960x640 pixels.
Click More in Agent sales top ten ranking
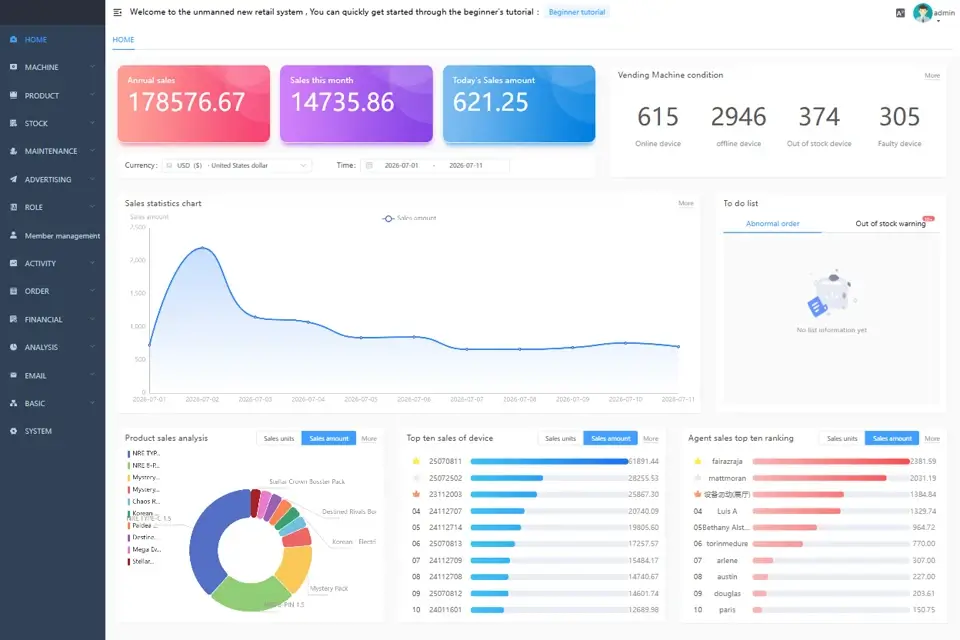(932, 439)
